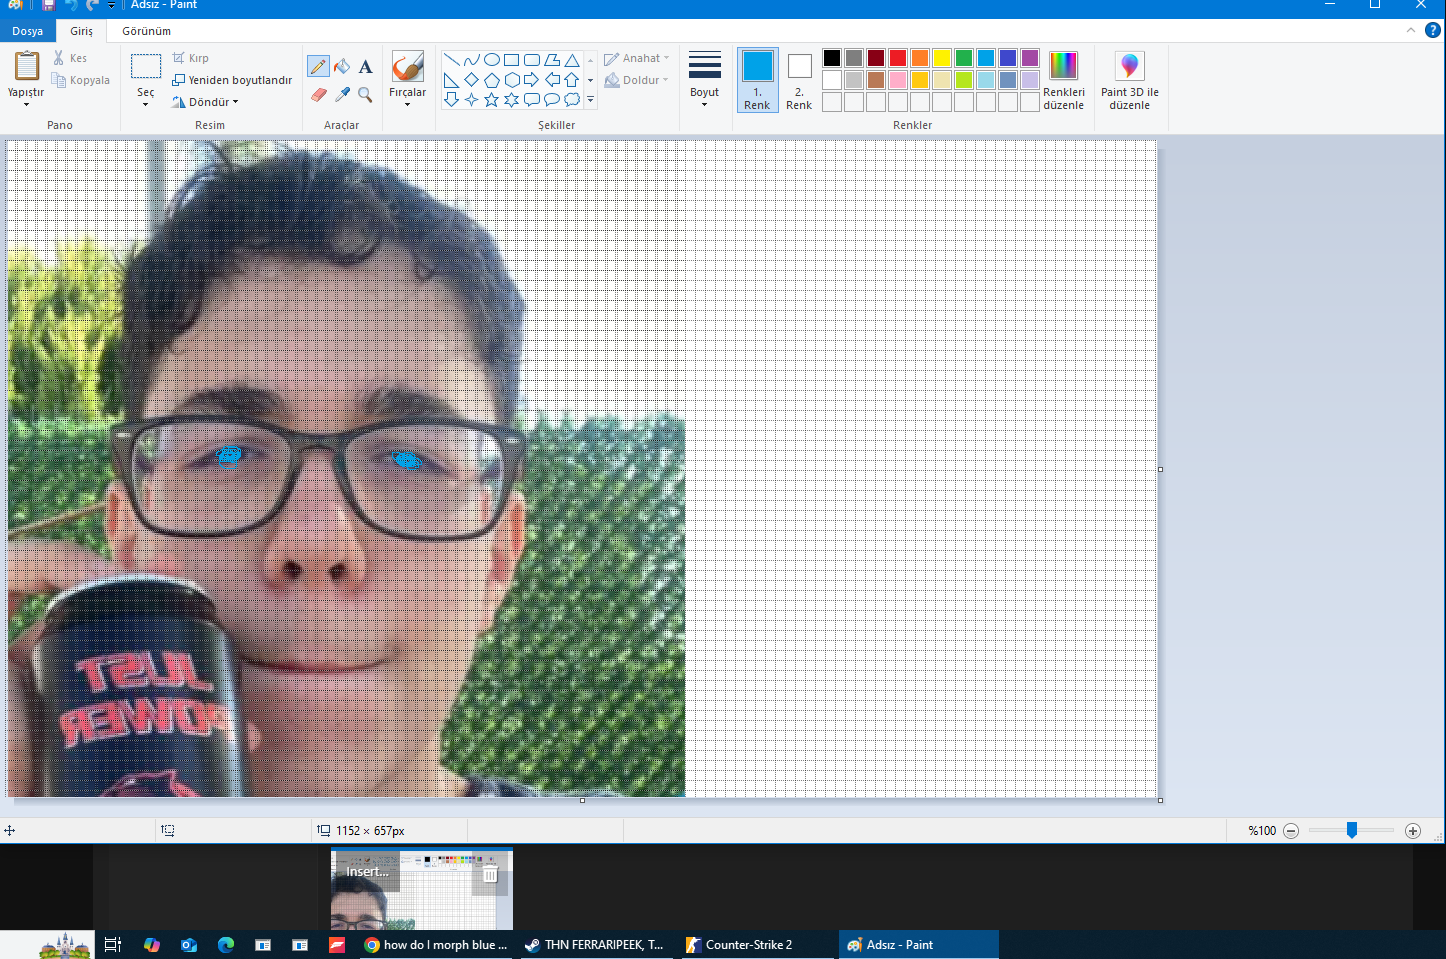1446x959 pixels.
Task: Open the Dosya menu
Action: [27, 31]
